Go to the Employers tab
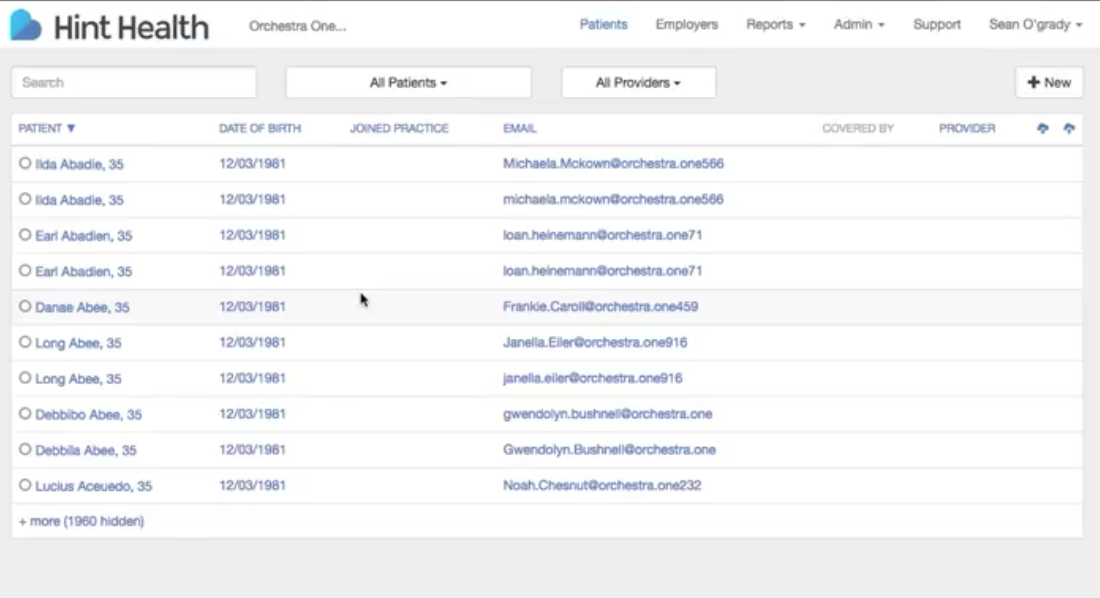This screenshot has width=1100, height=598. pyautogui.click(x=687, y=25)
